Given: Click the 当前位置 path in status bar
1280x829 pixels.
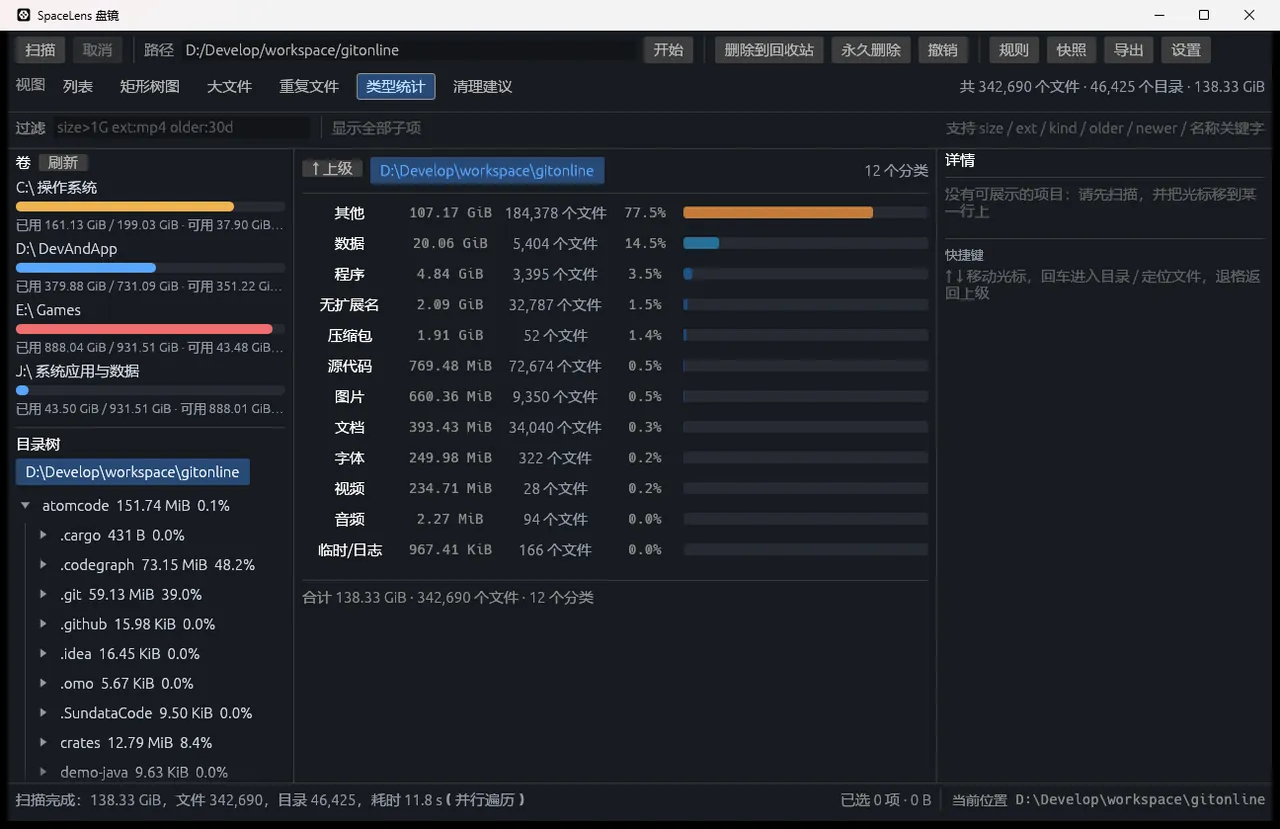Looking at the screenshot, I should pos(1141,800).
